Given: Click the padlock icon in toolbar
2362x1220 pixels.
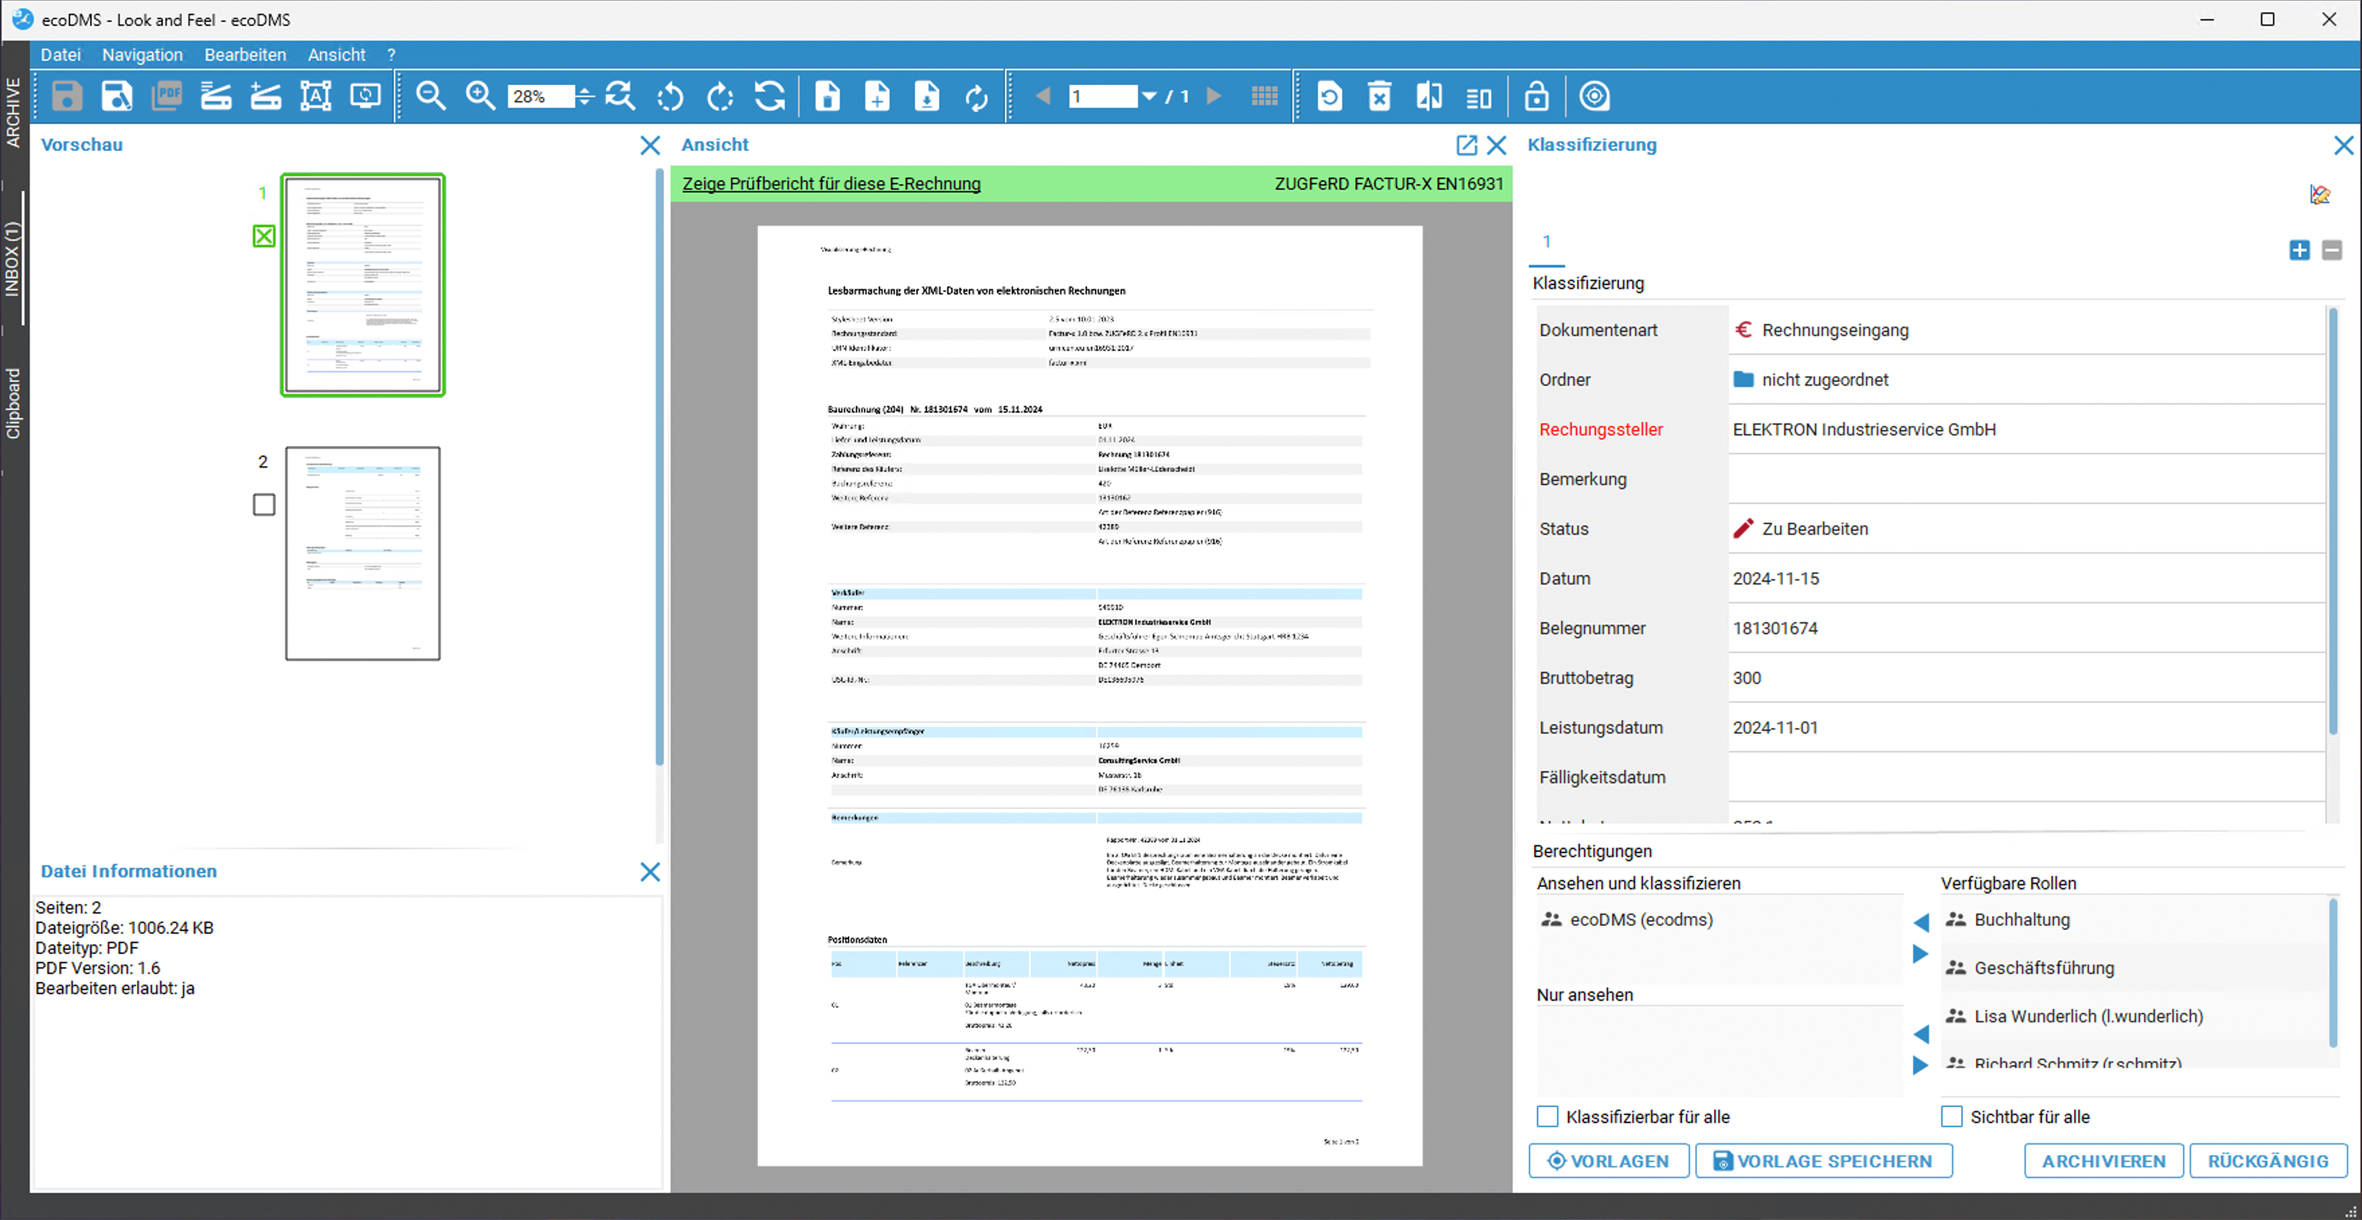Looking at the screenshot, I should [1537, 97].
